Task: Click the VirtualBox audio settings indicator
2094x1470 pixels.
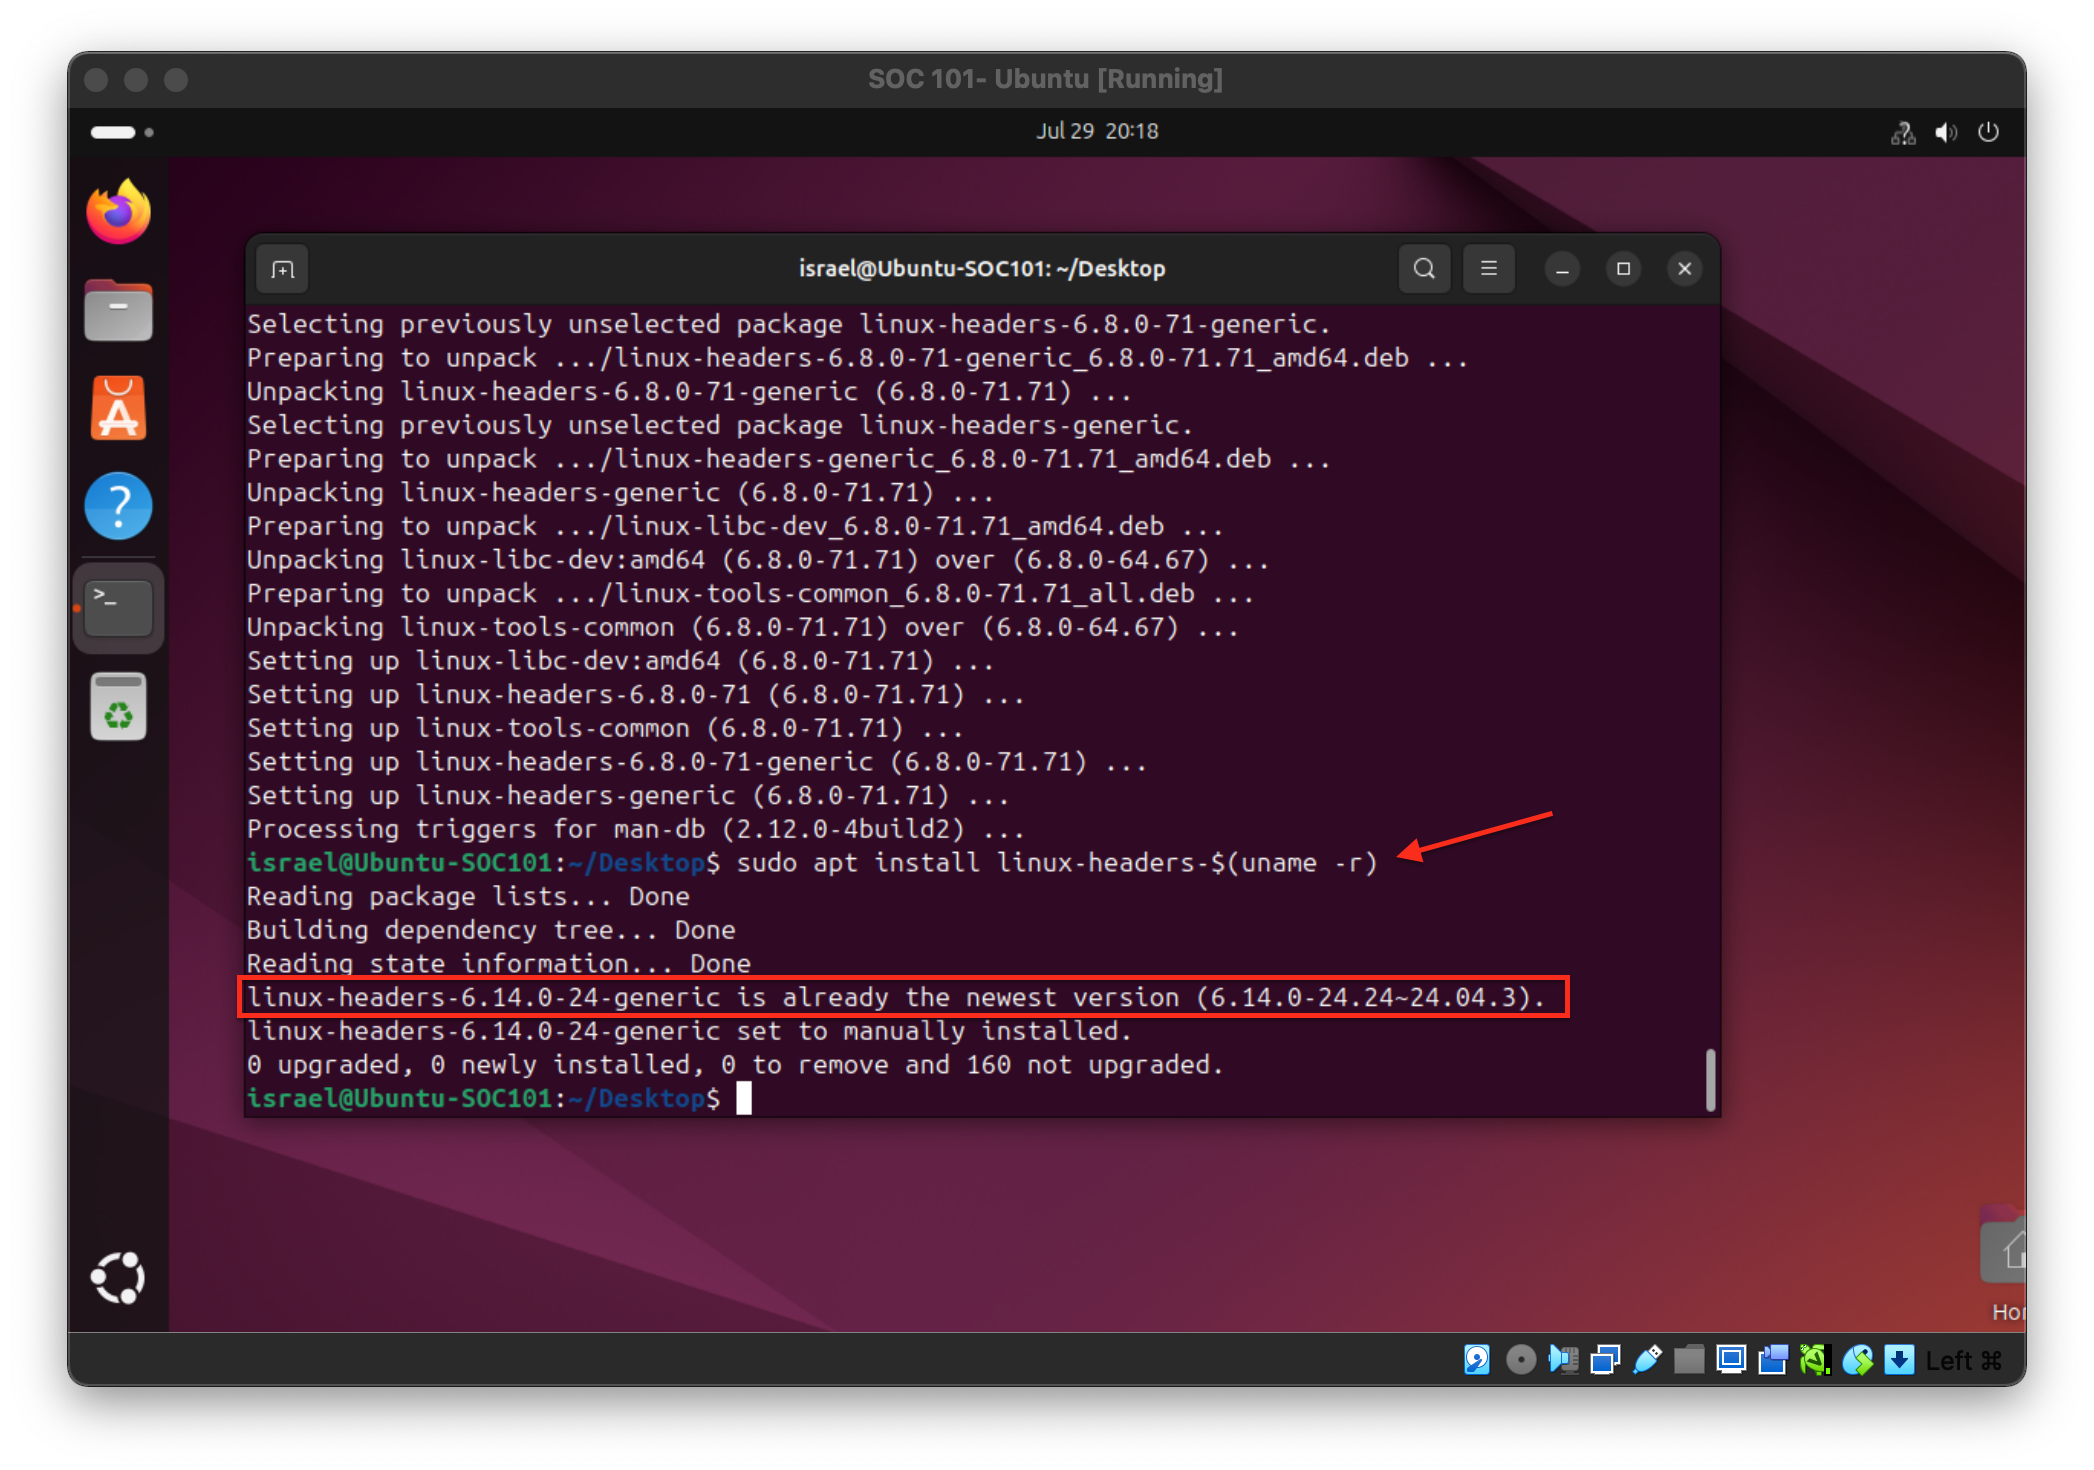Action: tap(1563, 1360)
